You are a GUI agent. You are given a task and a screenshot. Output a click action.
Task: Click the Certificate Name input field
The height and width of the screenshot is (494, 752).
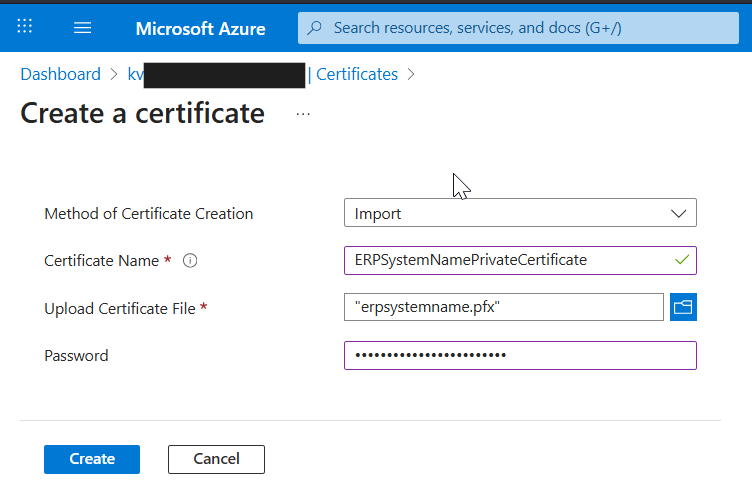click(520, 260)
